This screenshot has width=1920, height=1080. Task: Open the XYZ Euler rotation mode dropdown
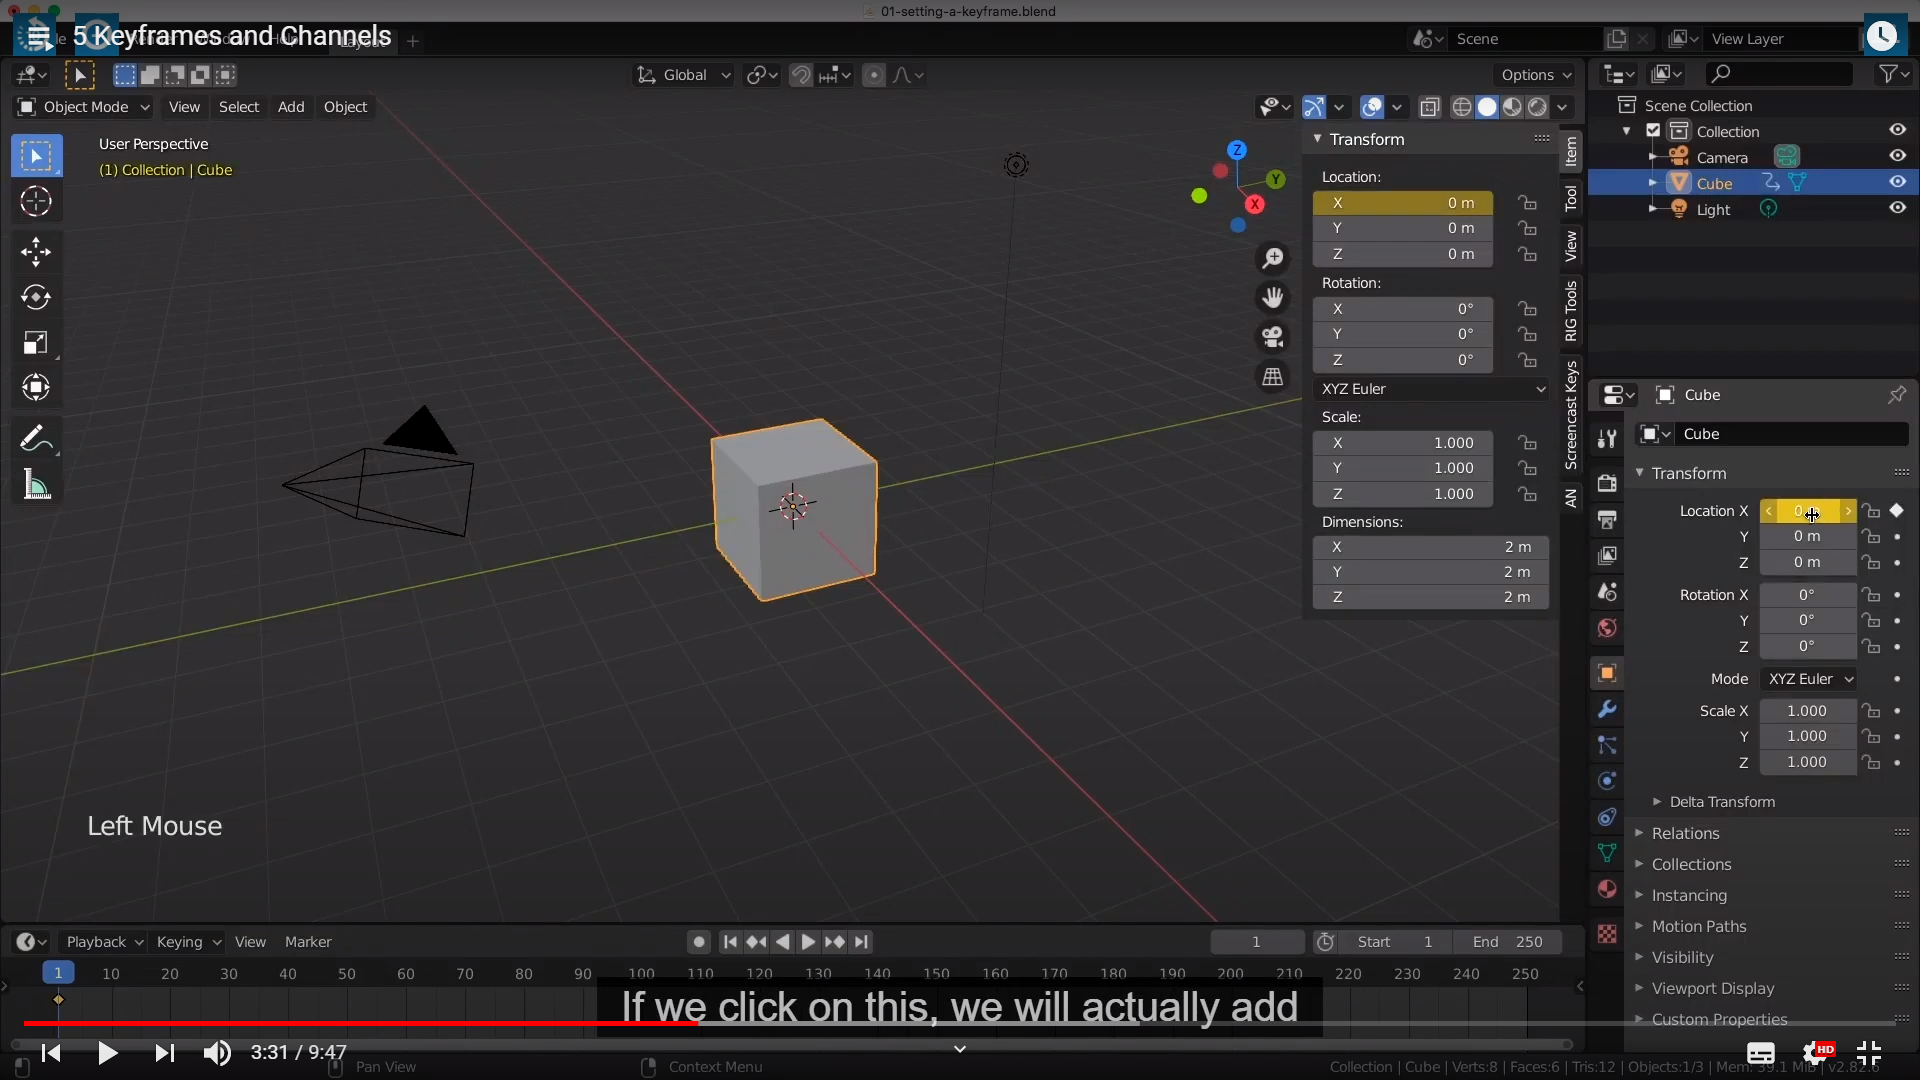pyautogui.click(x=1432, y=389)
